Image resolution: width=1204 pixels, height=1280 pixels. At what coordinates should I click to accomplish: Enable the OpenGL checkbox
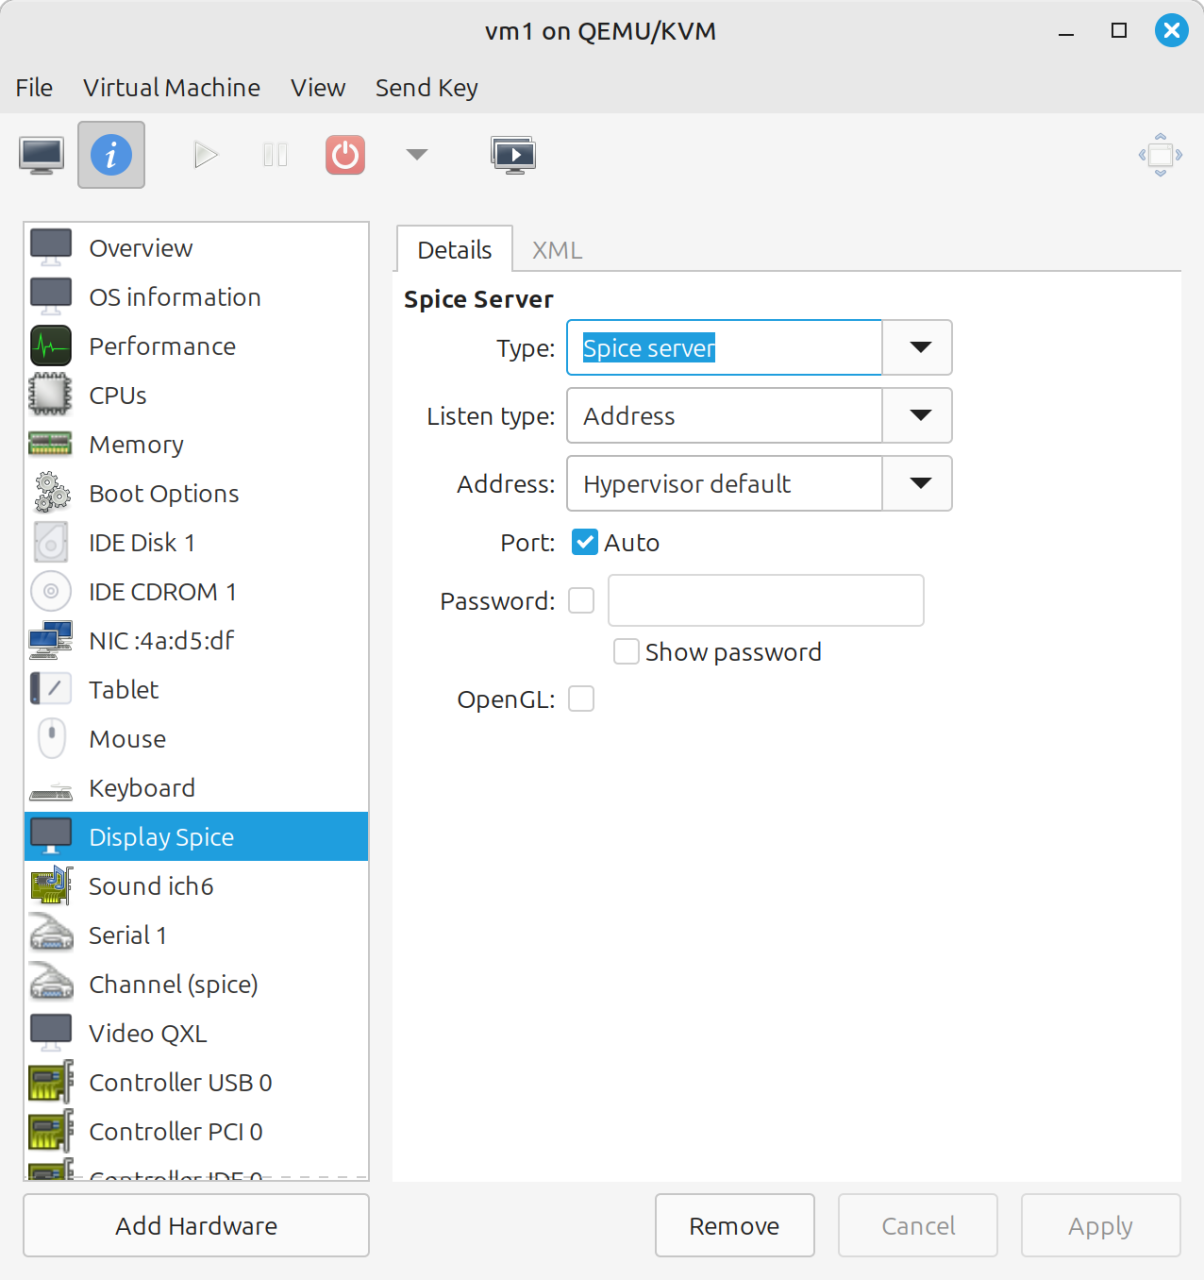[581, 699]
